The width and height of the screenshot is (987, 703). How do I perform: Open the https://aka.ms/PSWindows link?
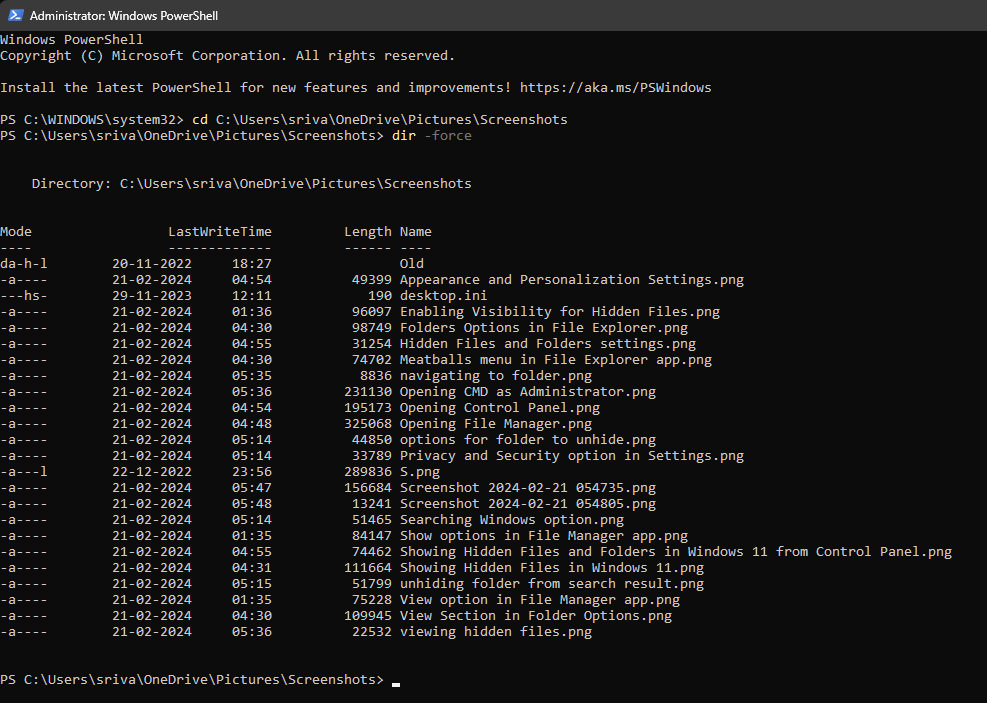pyautogui.click(x=615, y=88)
